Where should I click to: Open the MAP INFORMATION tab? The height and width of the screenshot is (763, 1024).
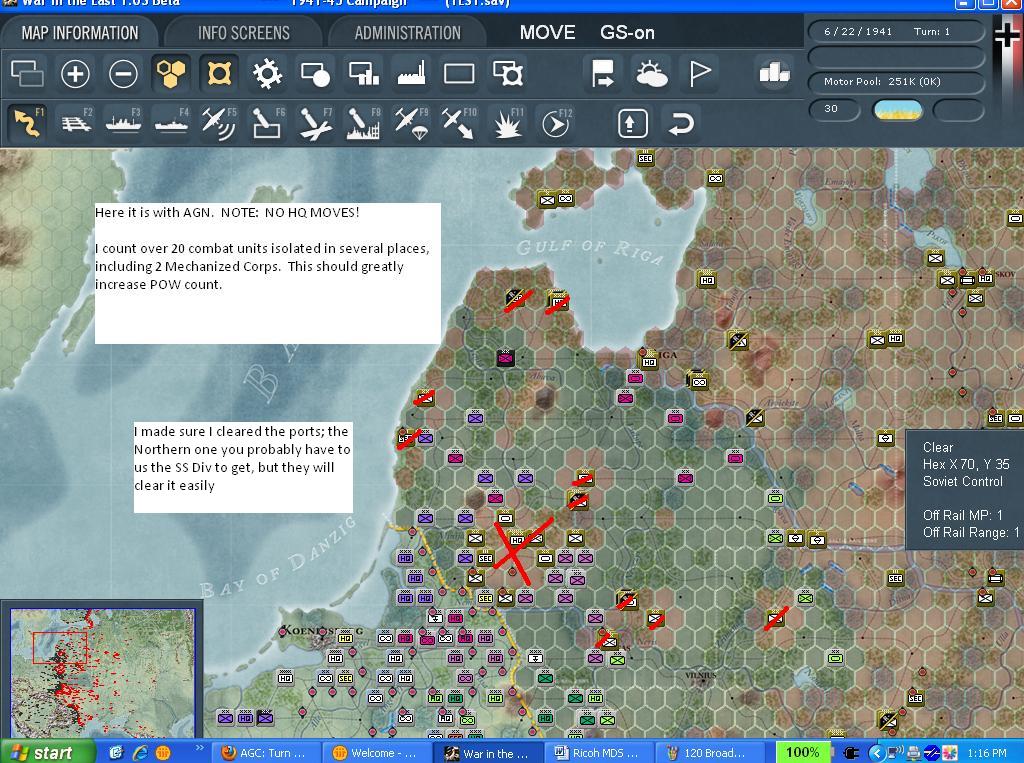click(80, 33)
